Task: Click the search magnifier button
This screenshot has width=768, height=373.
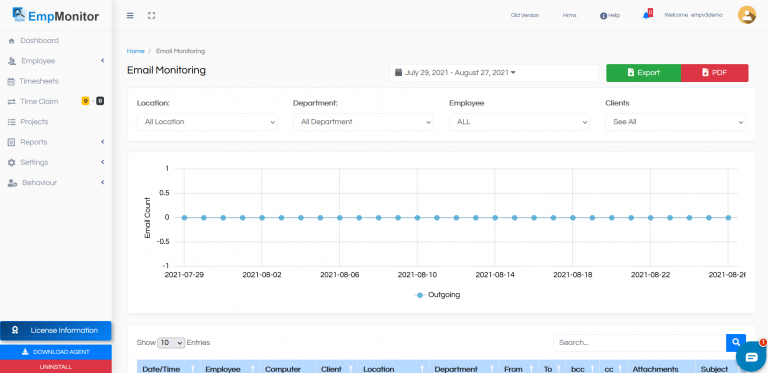Action: (736, 343)
